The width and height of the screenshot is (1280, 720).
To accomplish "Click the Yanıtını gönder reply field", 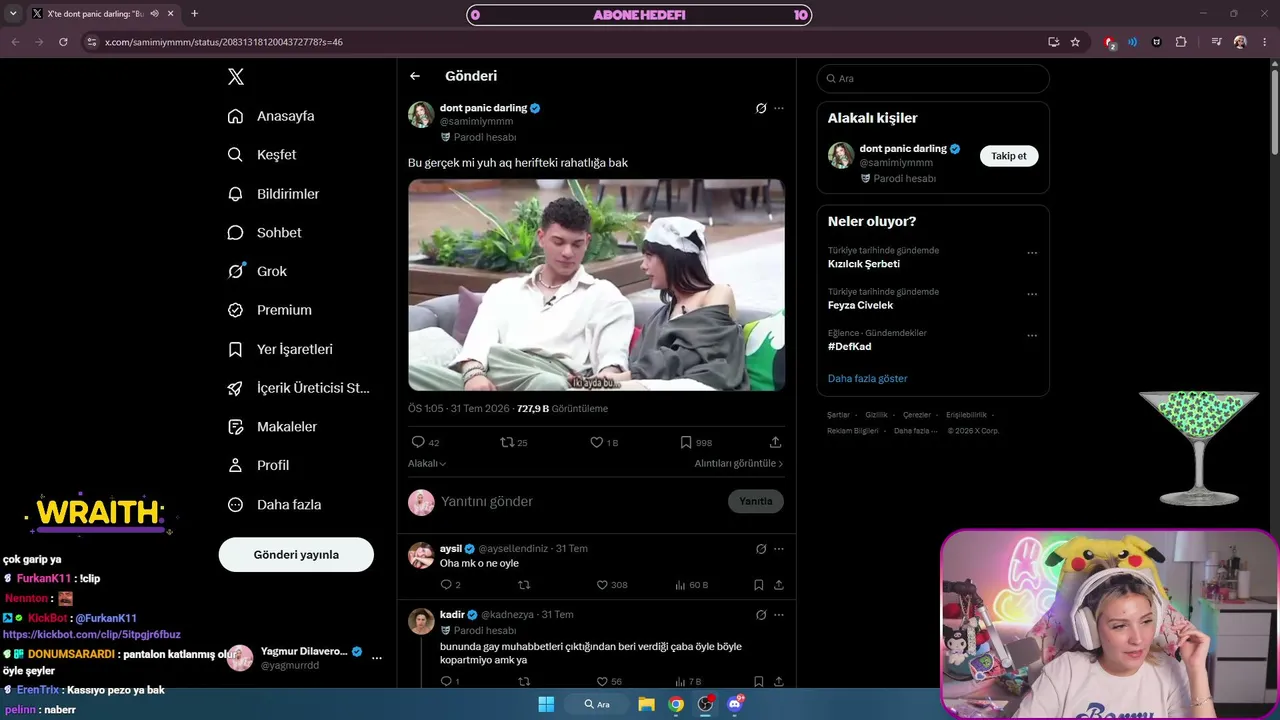I will click(x=580, y=501).
